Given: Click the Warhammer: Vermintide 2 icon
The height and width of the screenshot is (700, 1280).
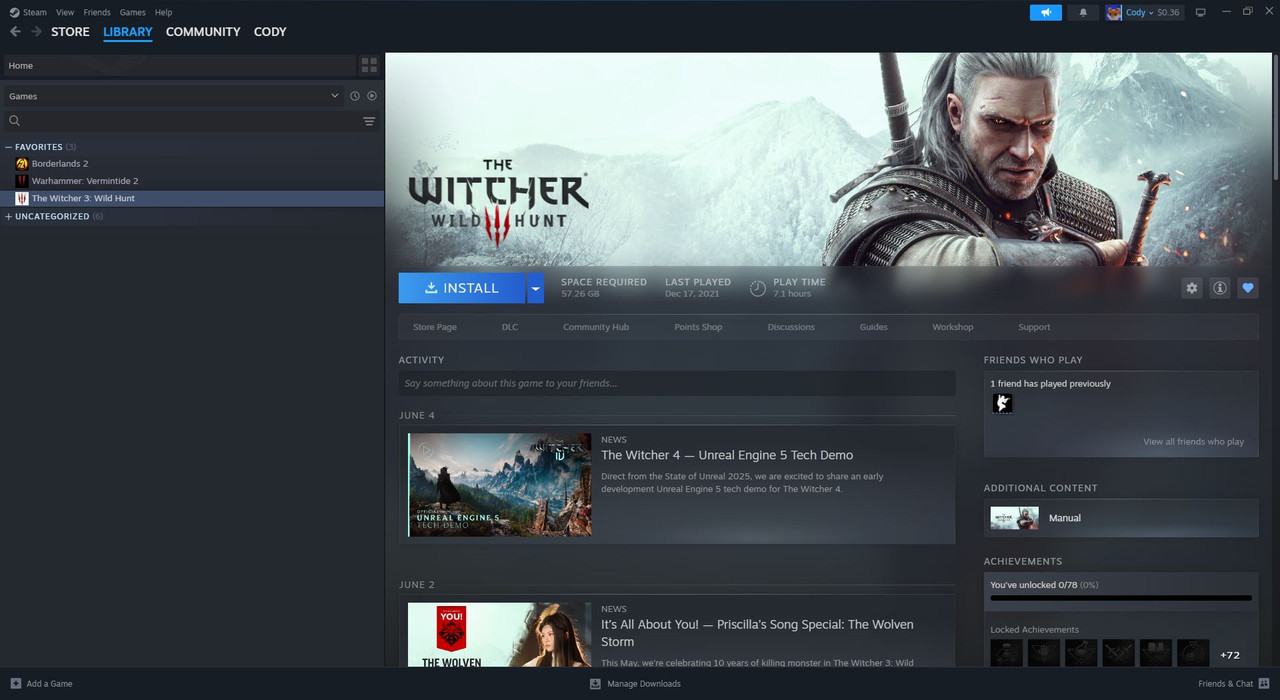Looking at the screenshot, I should (22, 181).
